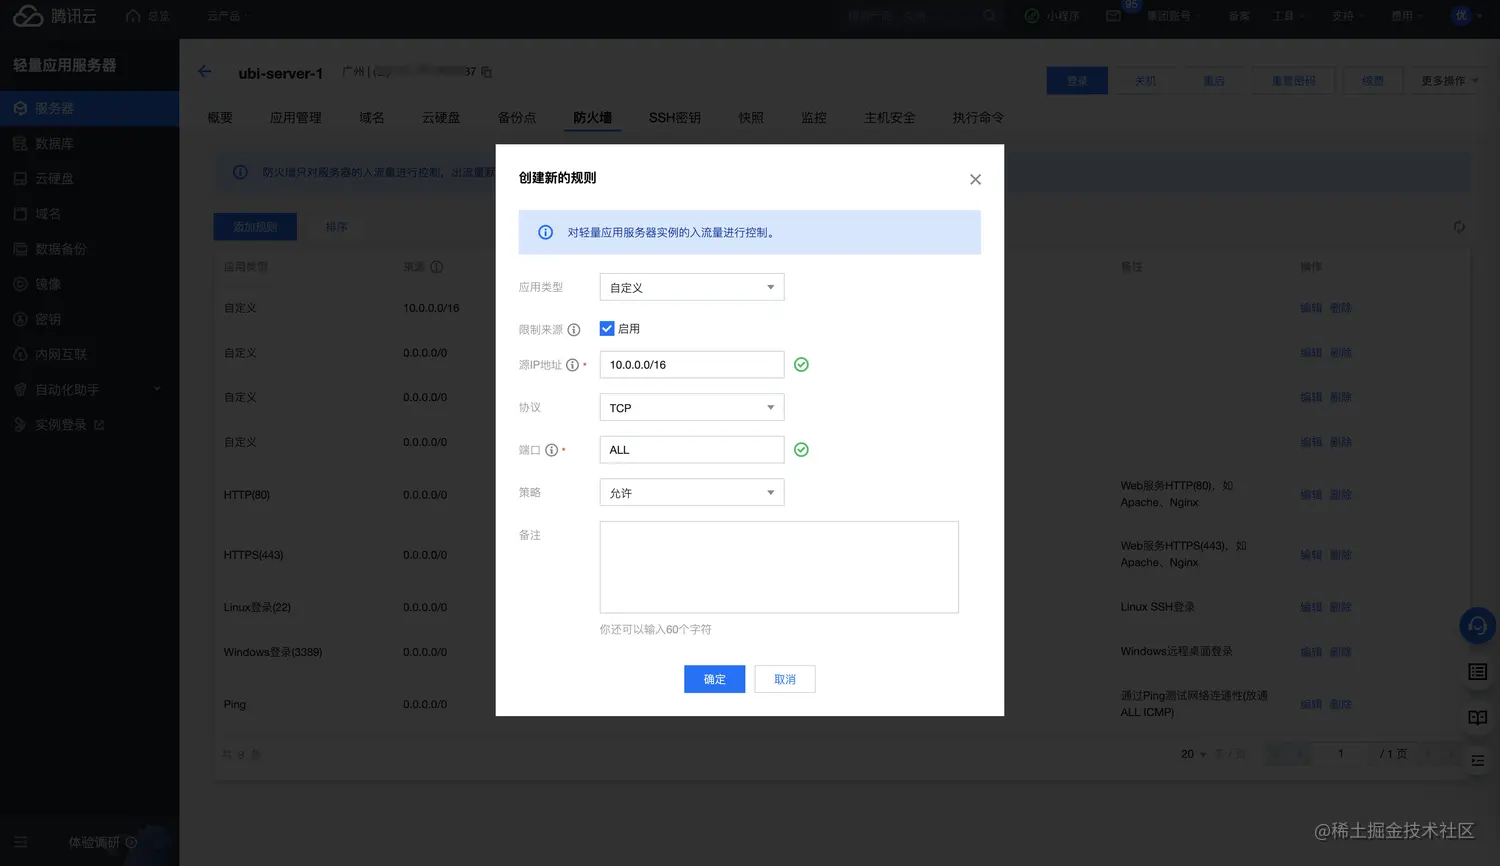Click the Tencent Cloud logo
The image size is (1500, 866).
coord(55,16)
